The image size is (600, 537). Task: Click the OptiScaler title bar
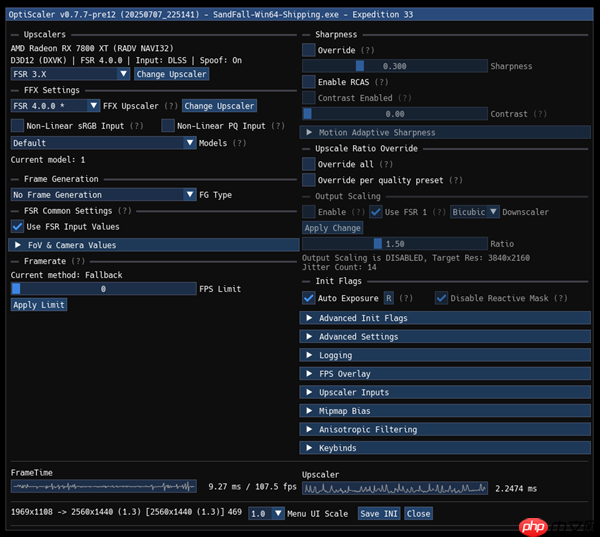[x=300, y=15]
